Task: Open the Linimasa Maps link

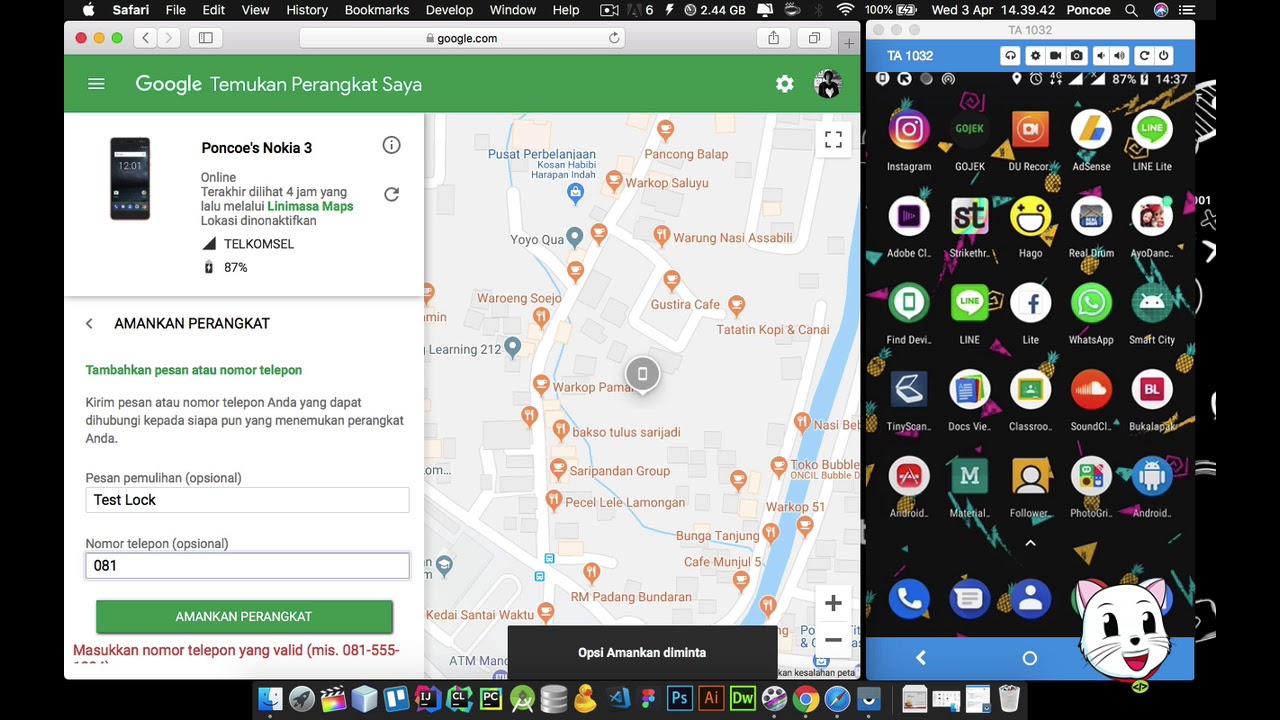Action: click(310, 206)
